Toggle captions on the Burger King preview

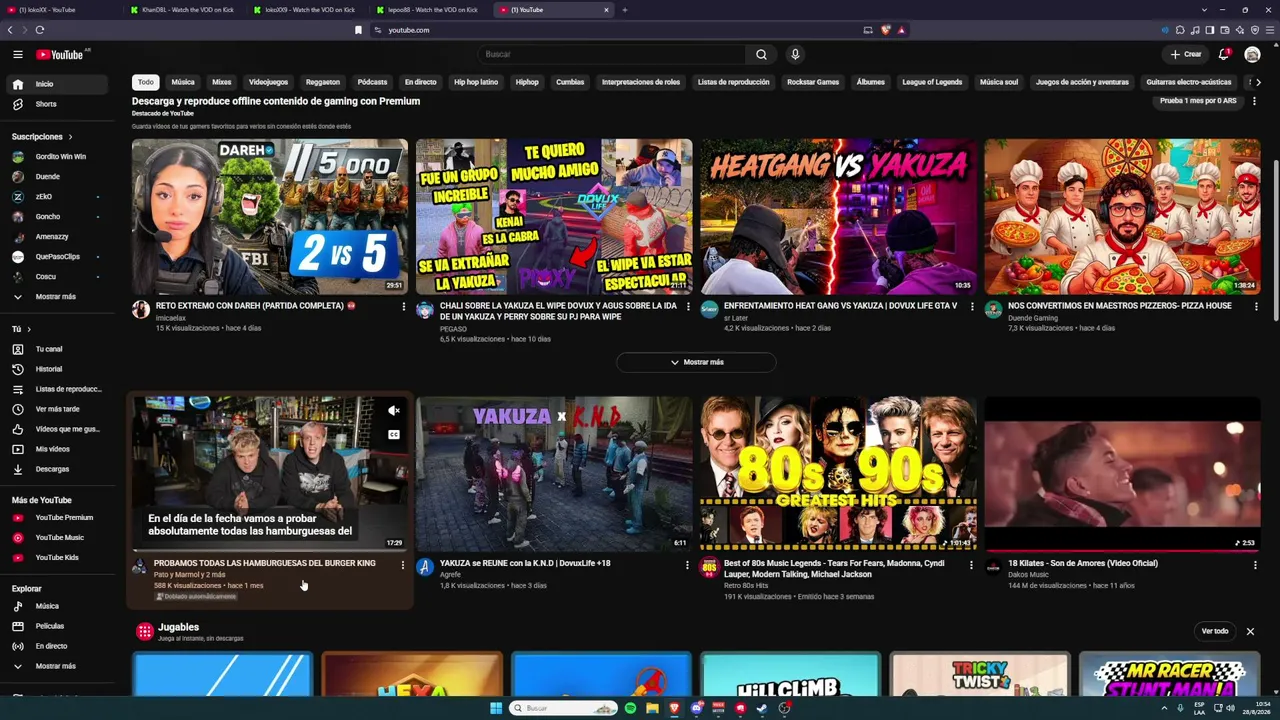394,435
